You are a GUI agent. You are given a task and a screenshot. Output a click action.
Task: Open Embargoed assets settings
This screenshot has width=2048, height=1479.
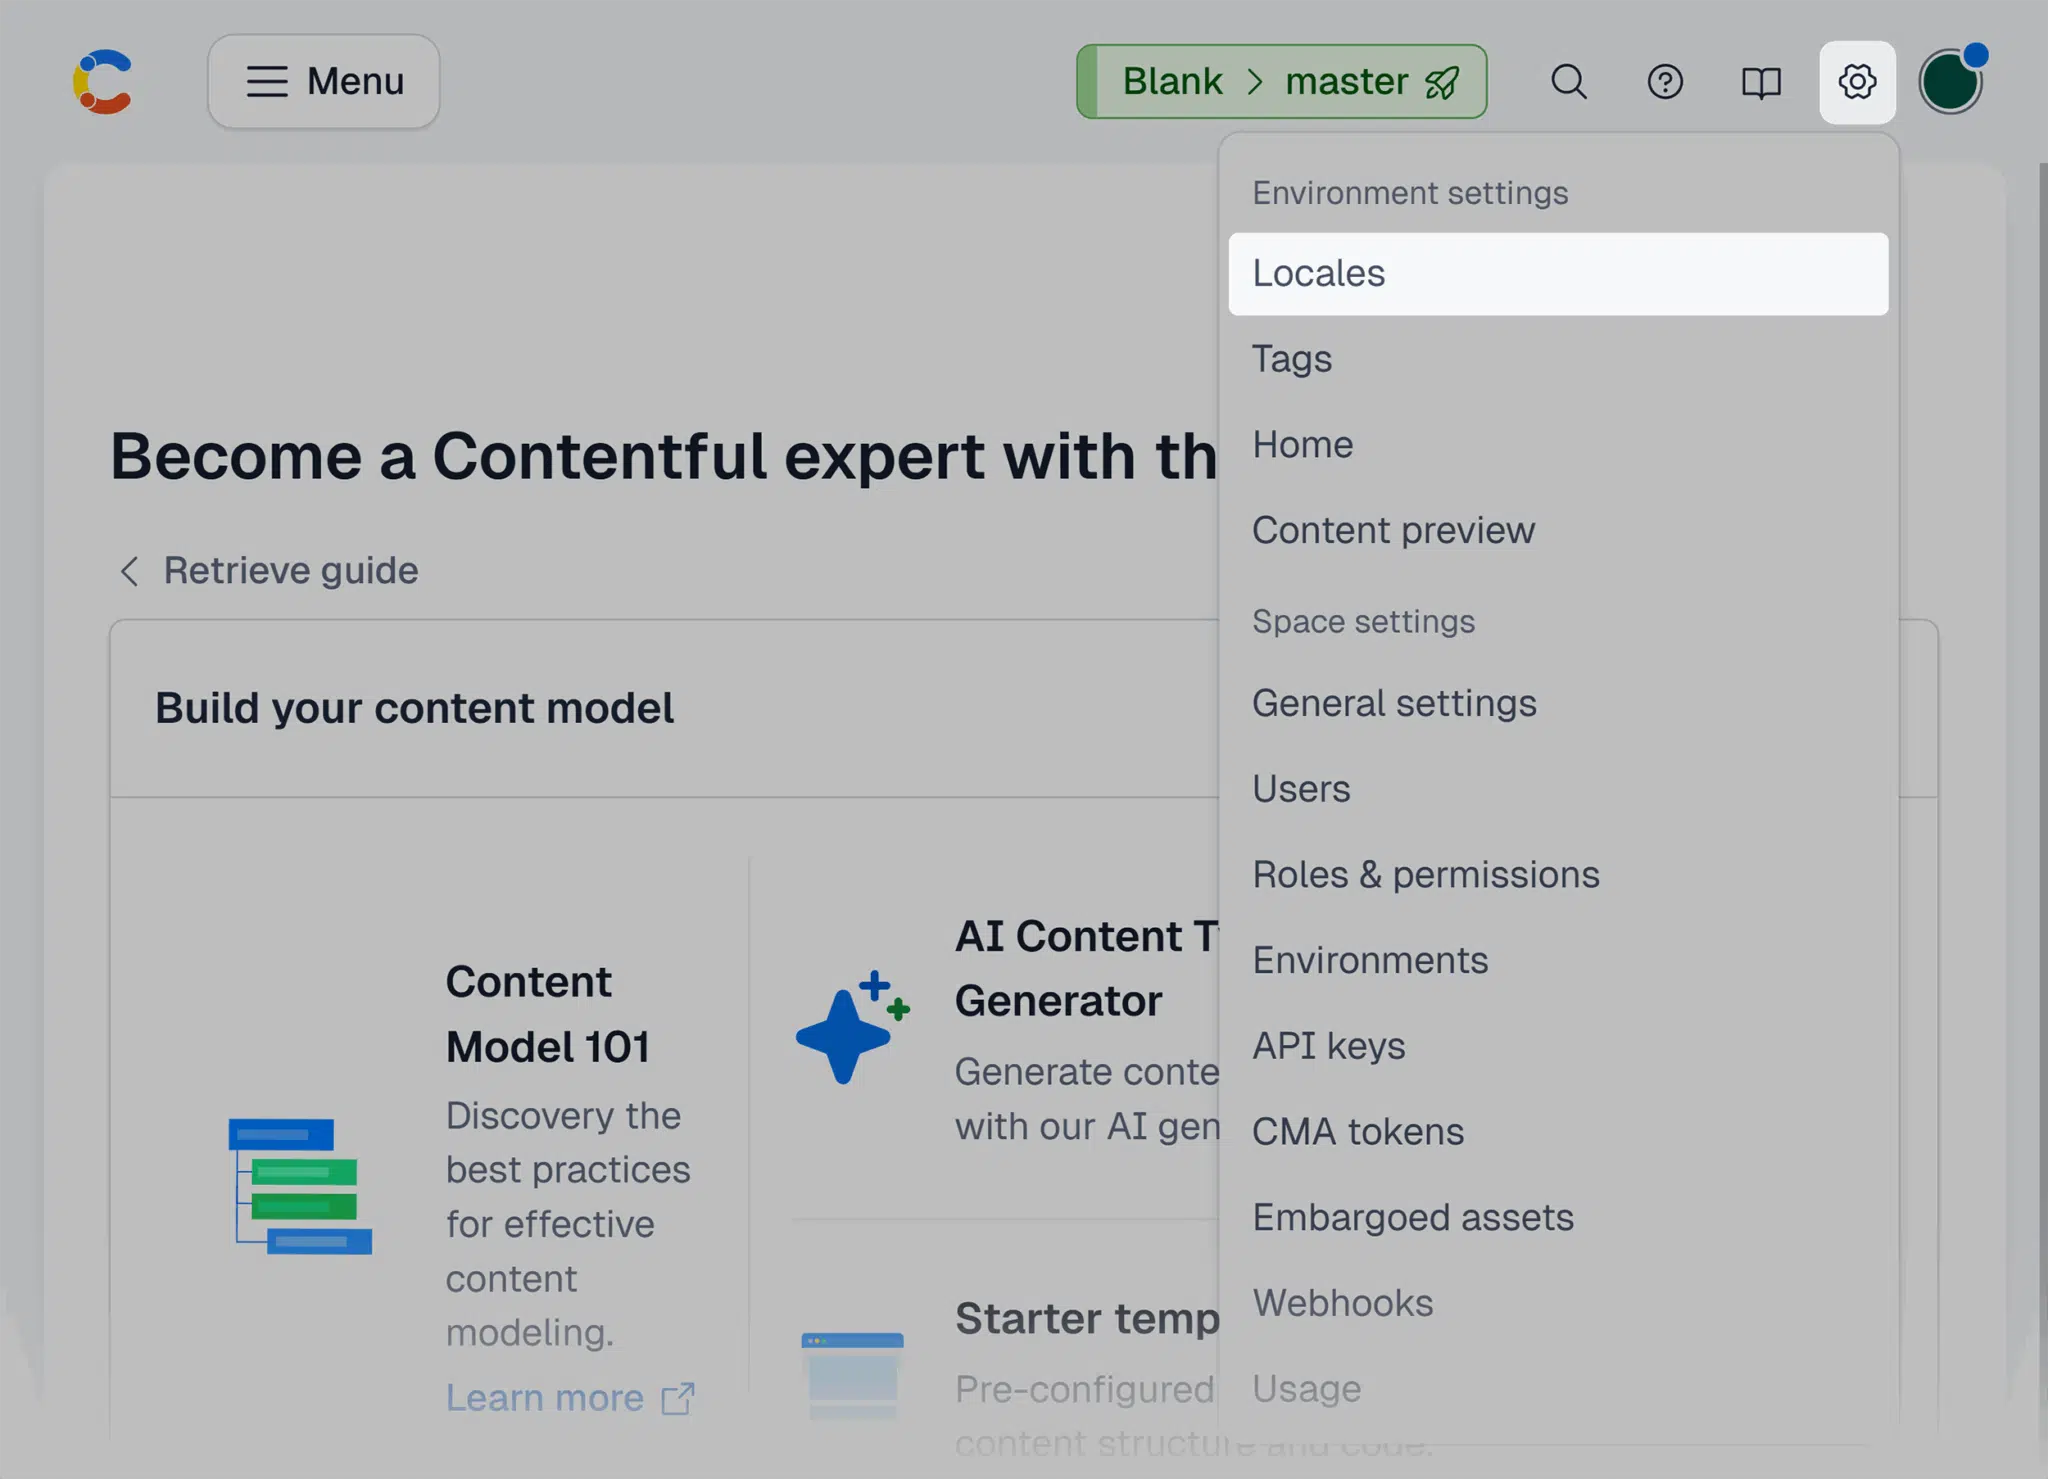pyautogui.click(x=1558, y=1218)
